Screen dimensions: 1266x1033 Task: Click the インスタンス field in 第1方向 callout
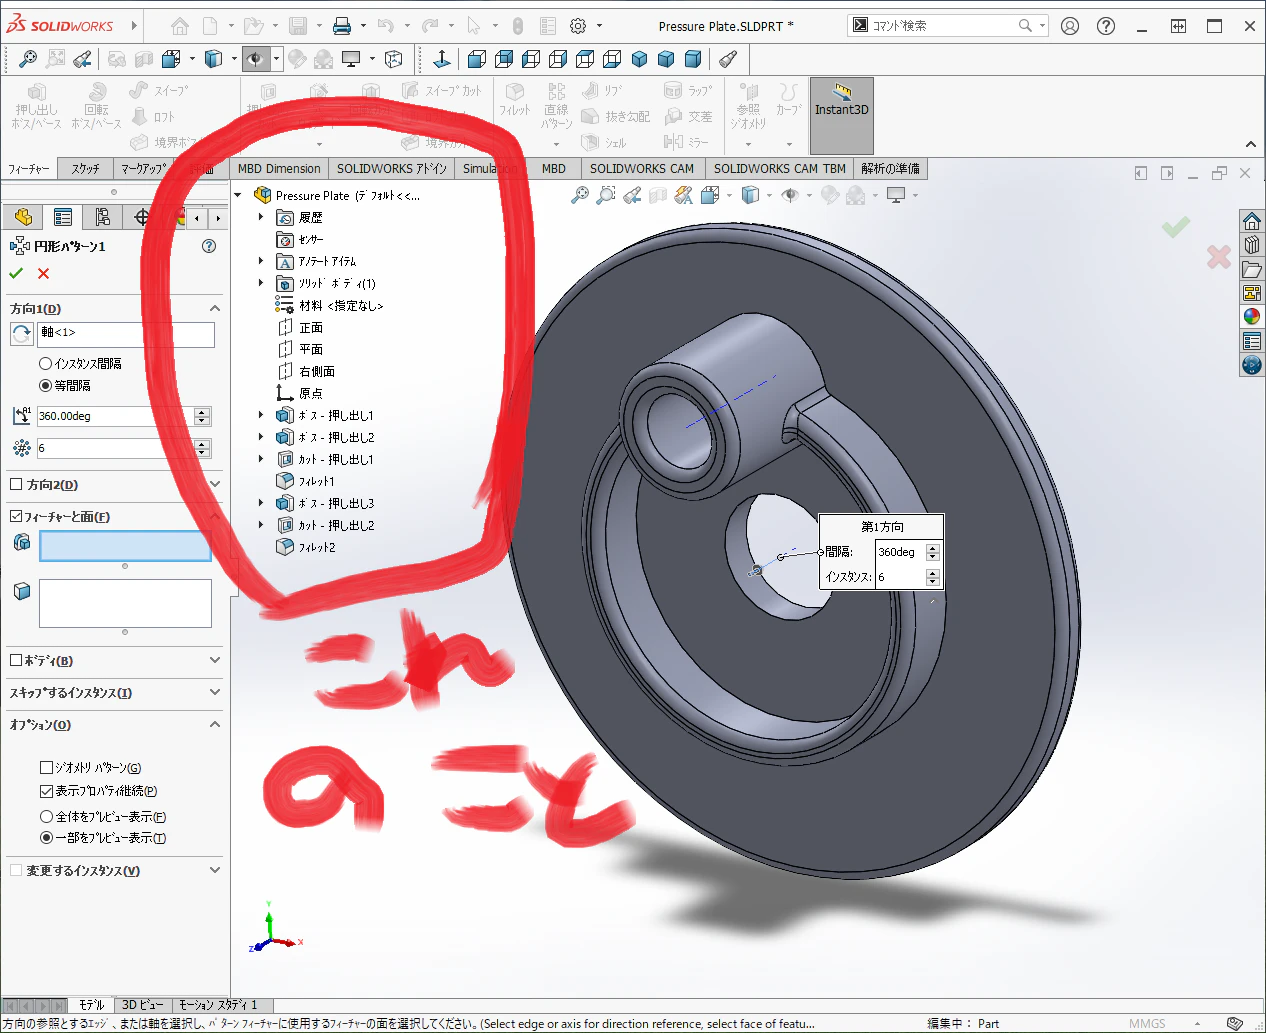click(x=900, y=577)
